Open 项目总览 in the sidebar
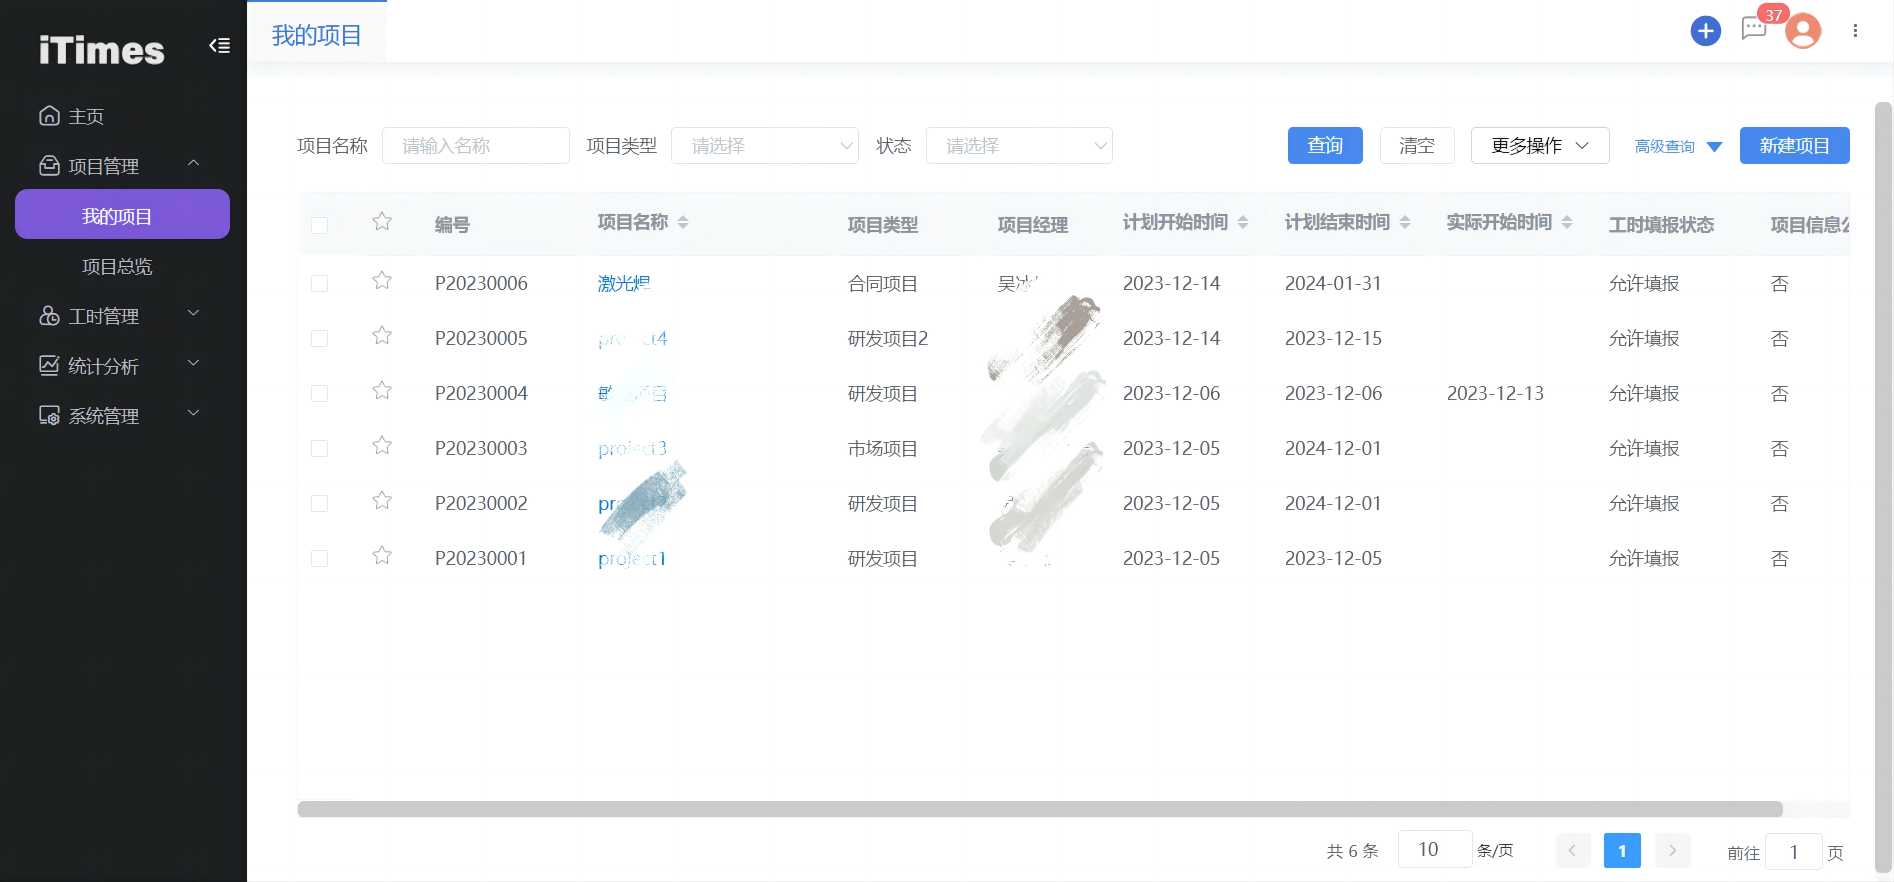Image resolution: width=1894 pixels, height=882 pixels. pos(117,267)
